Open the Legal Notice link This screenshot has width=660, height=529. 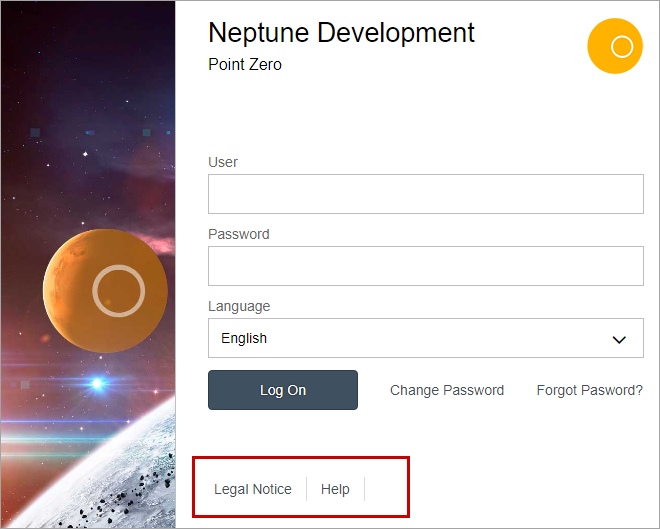(253, 489)
